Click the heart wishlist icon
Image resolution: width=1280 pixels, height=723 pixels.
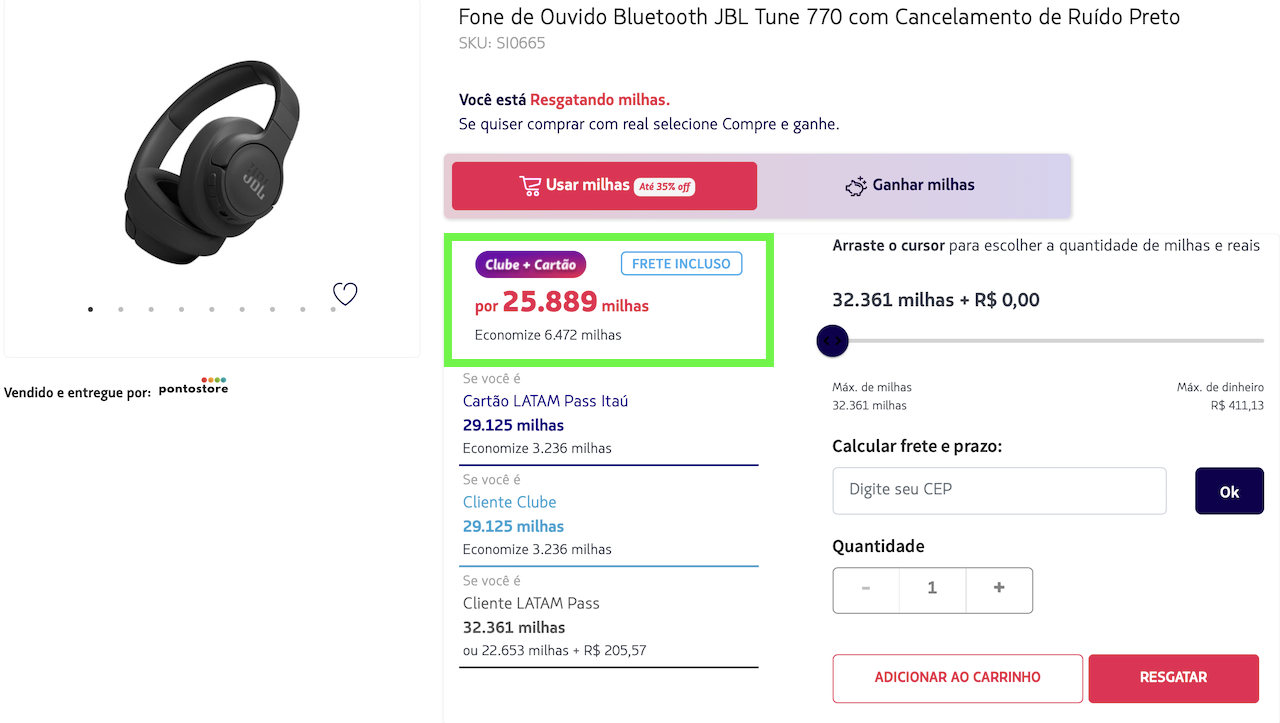[x=345, y=294]
